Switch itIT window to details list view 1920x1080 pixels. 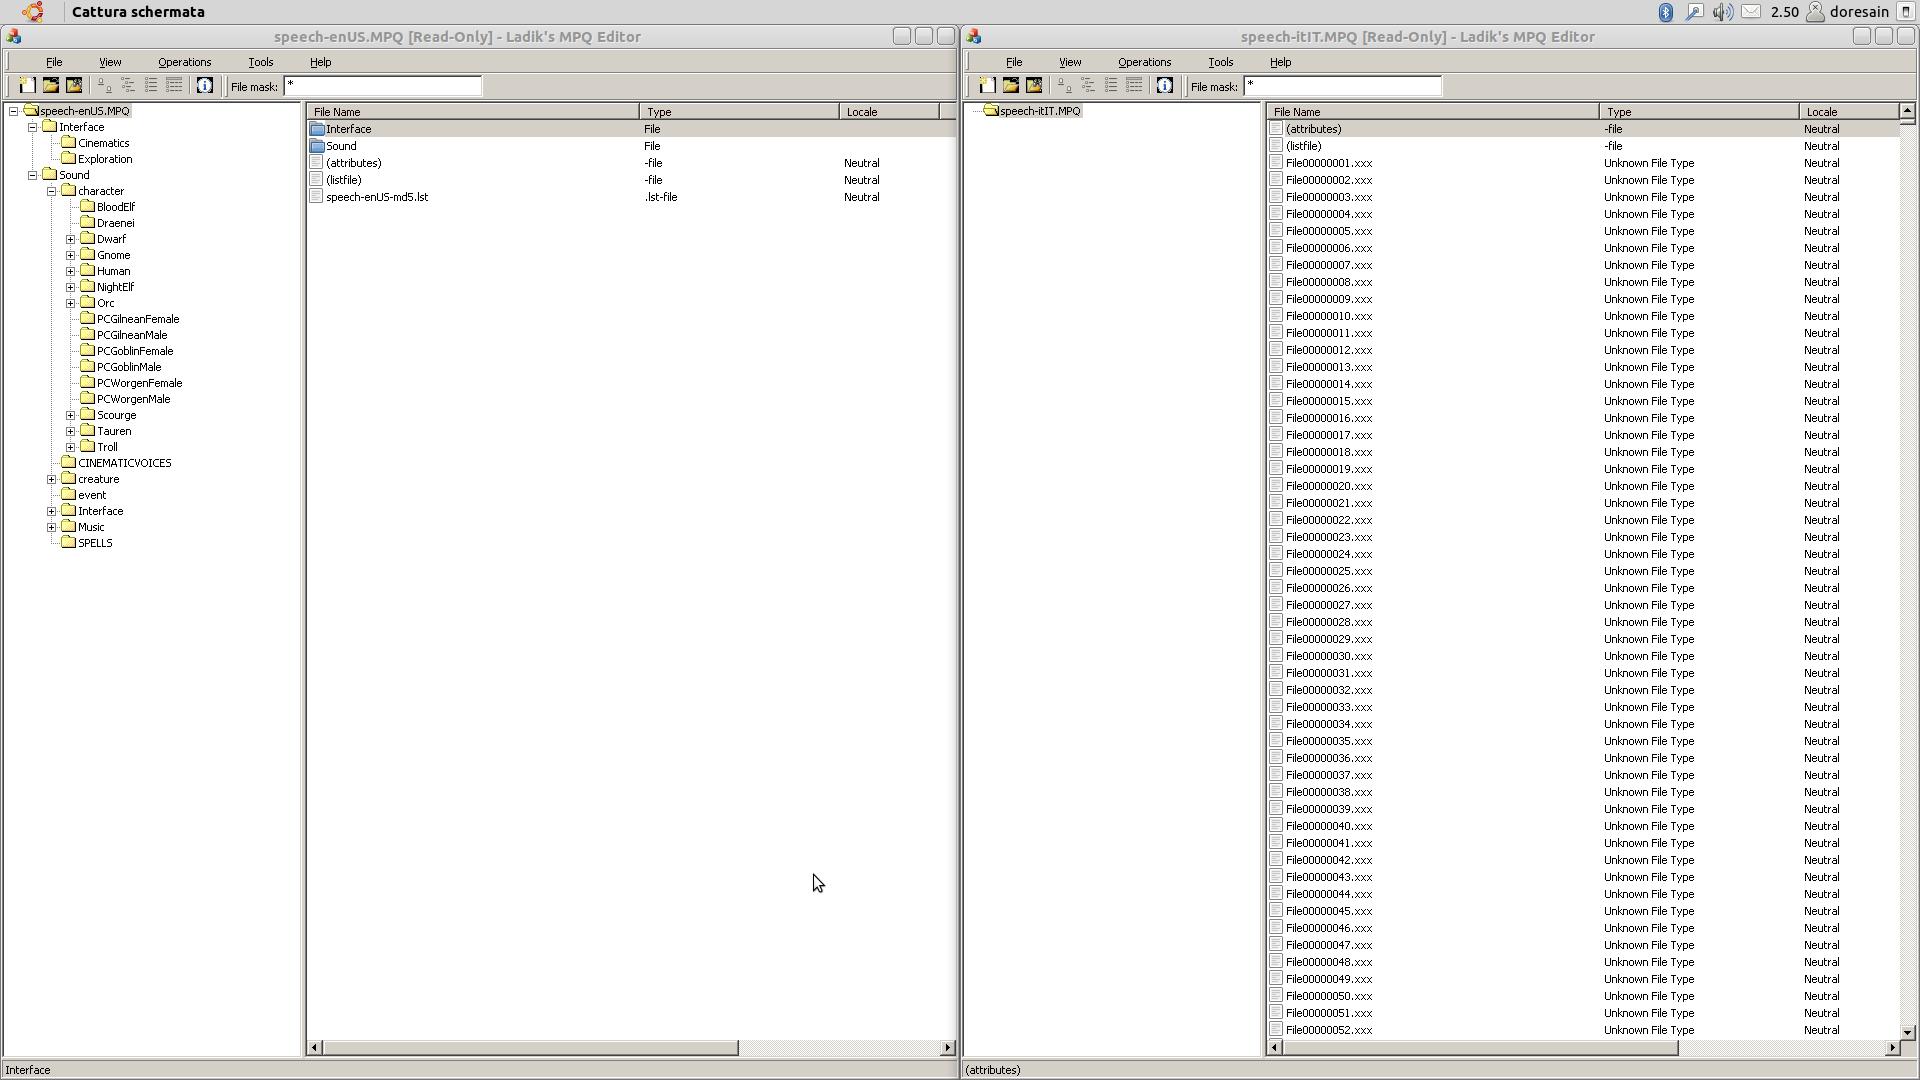[x=1134, y=86]
